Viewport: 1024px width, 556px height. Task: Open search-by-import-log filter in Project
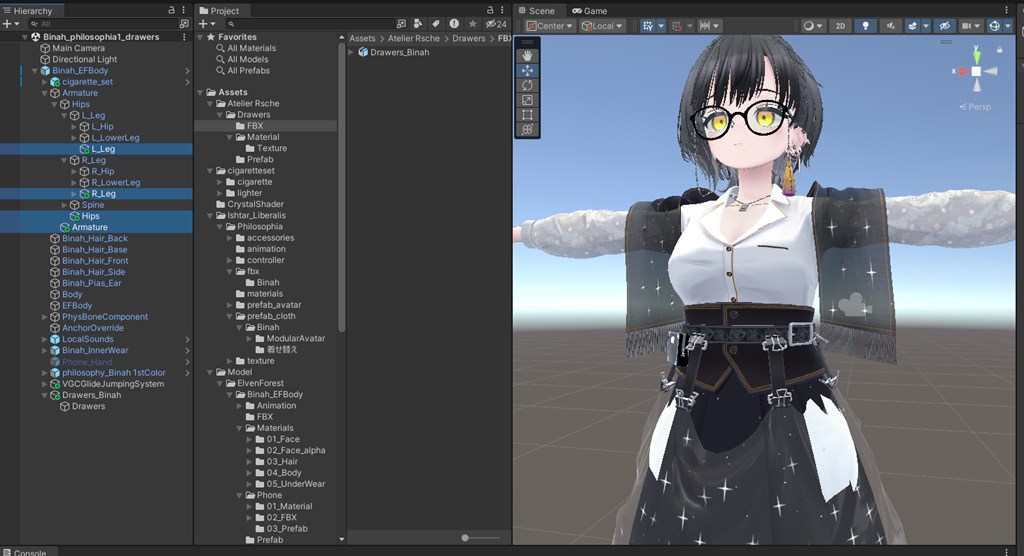click(x=454, y=24)
